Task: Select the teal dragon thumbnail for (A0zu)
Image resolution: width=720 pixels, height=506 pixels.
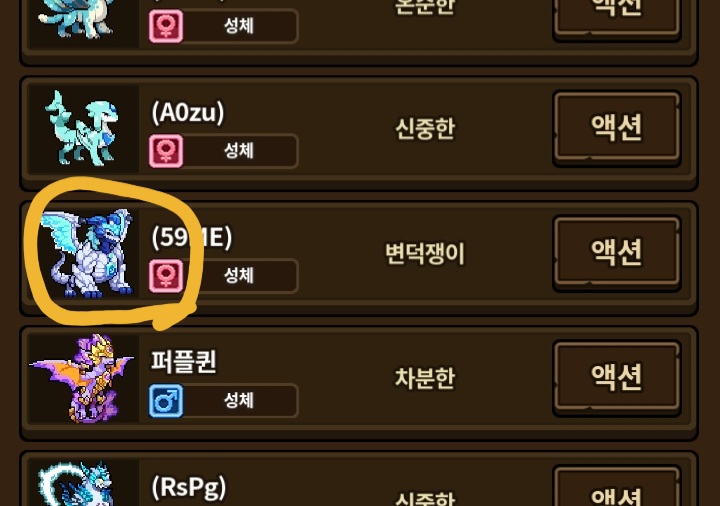Action: tap(83, 129)
